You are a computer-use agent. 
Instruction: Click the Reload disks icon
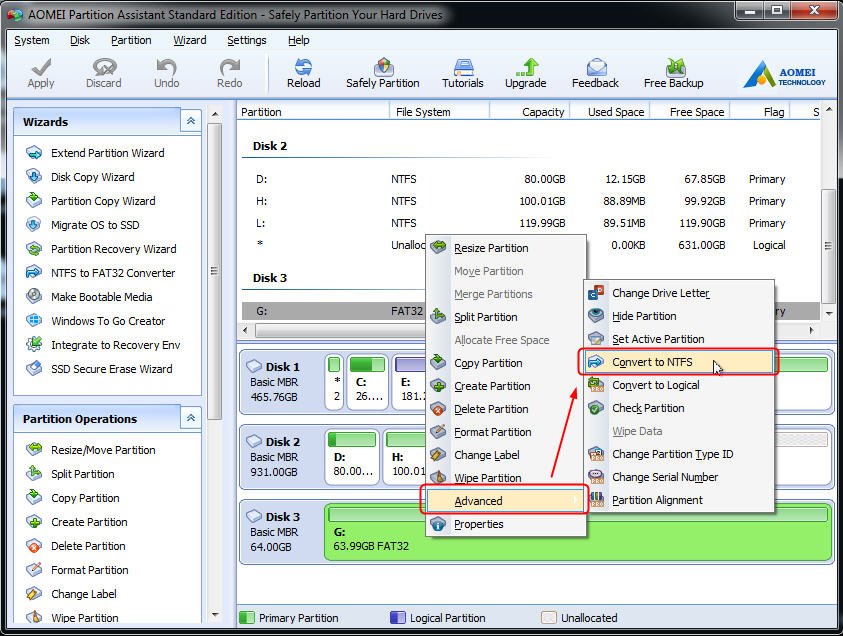coord(303,67)
